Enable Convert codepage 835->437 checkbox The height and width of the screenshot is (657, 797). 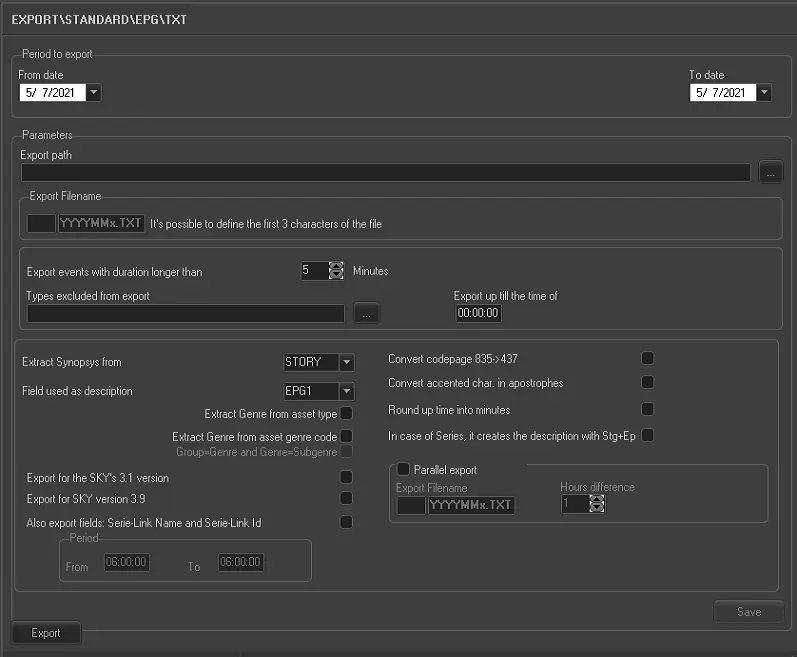(647, 358)
